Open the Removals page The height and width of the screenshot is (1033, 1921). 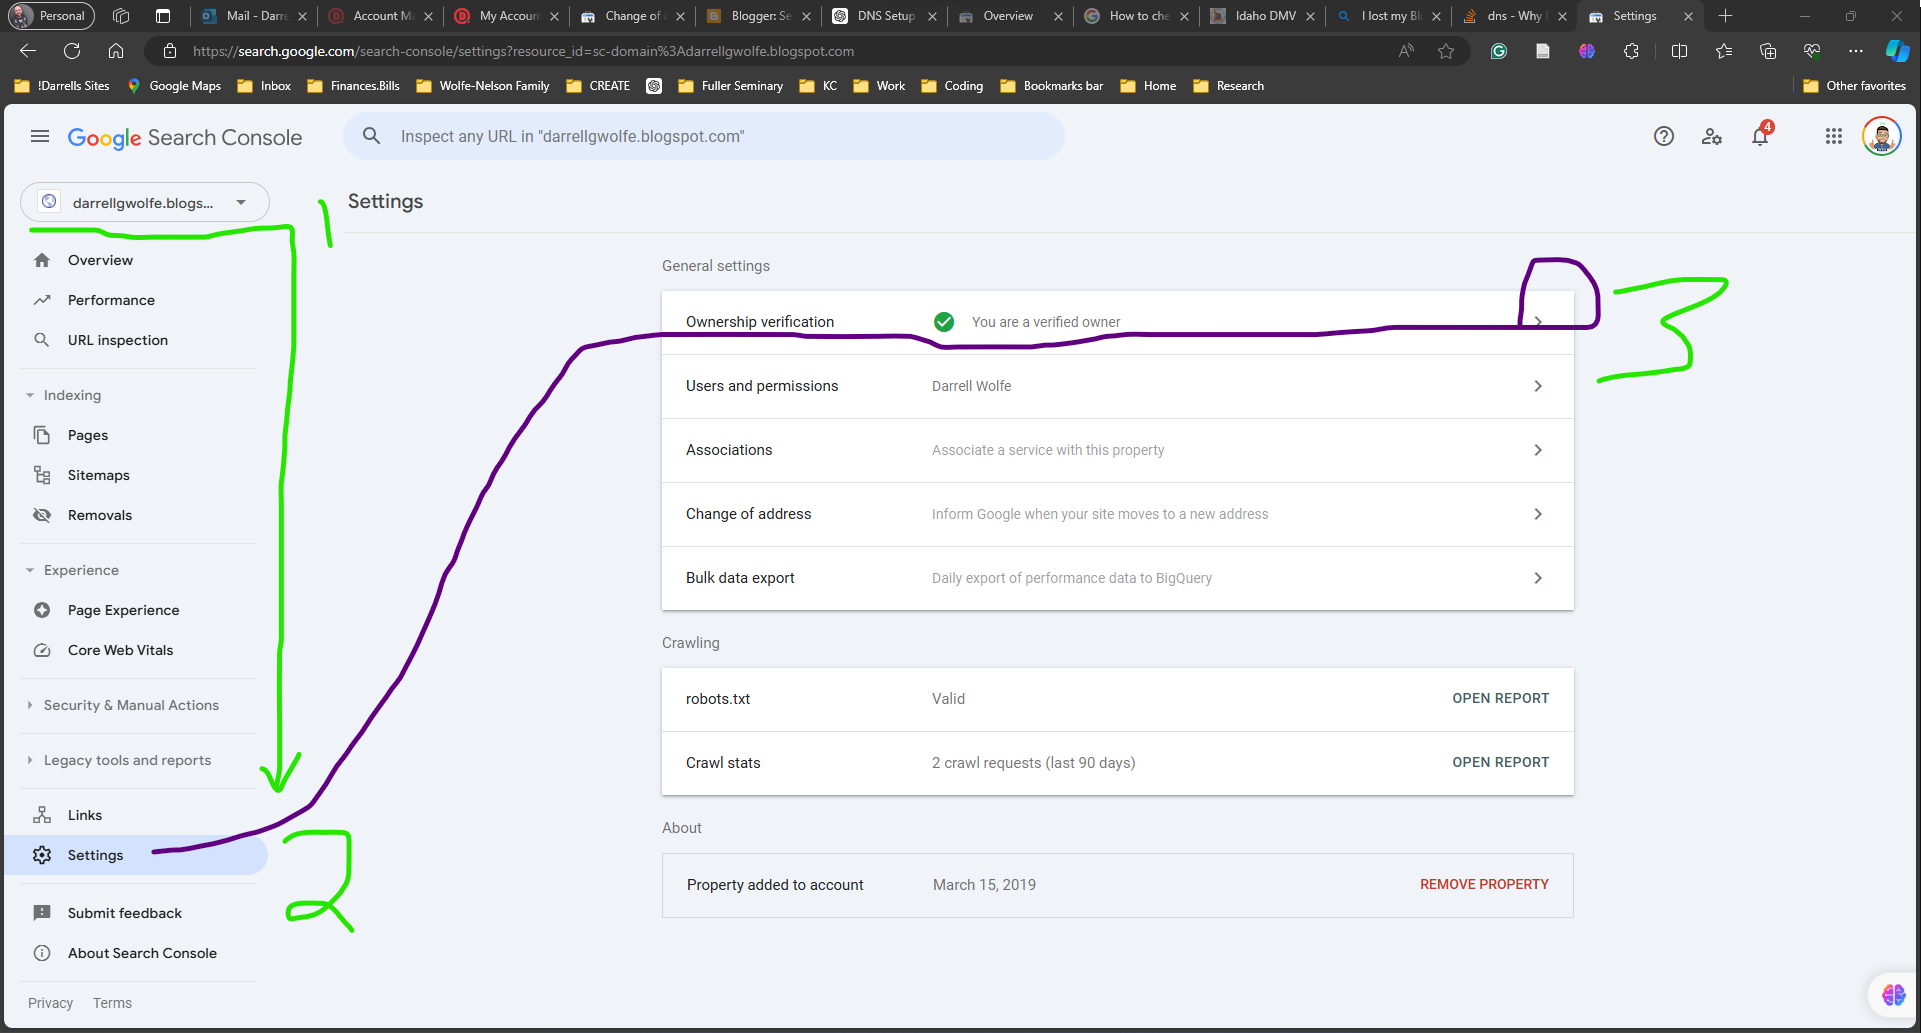pyautogui.click(x=99, y=515)
